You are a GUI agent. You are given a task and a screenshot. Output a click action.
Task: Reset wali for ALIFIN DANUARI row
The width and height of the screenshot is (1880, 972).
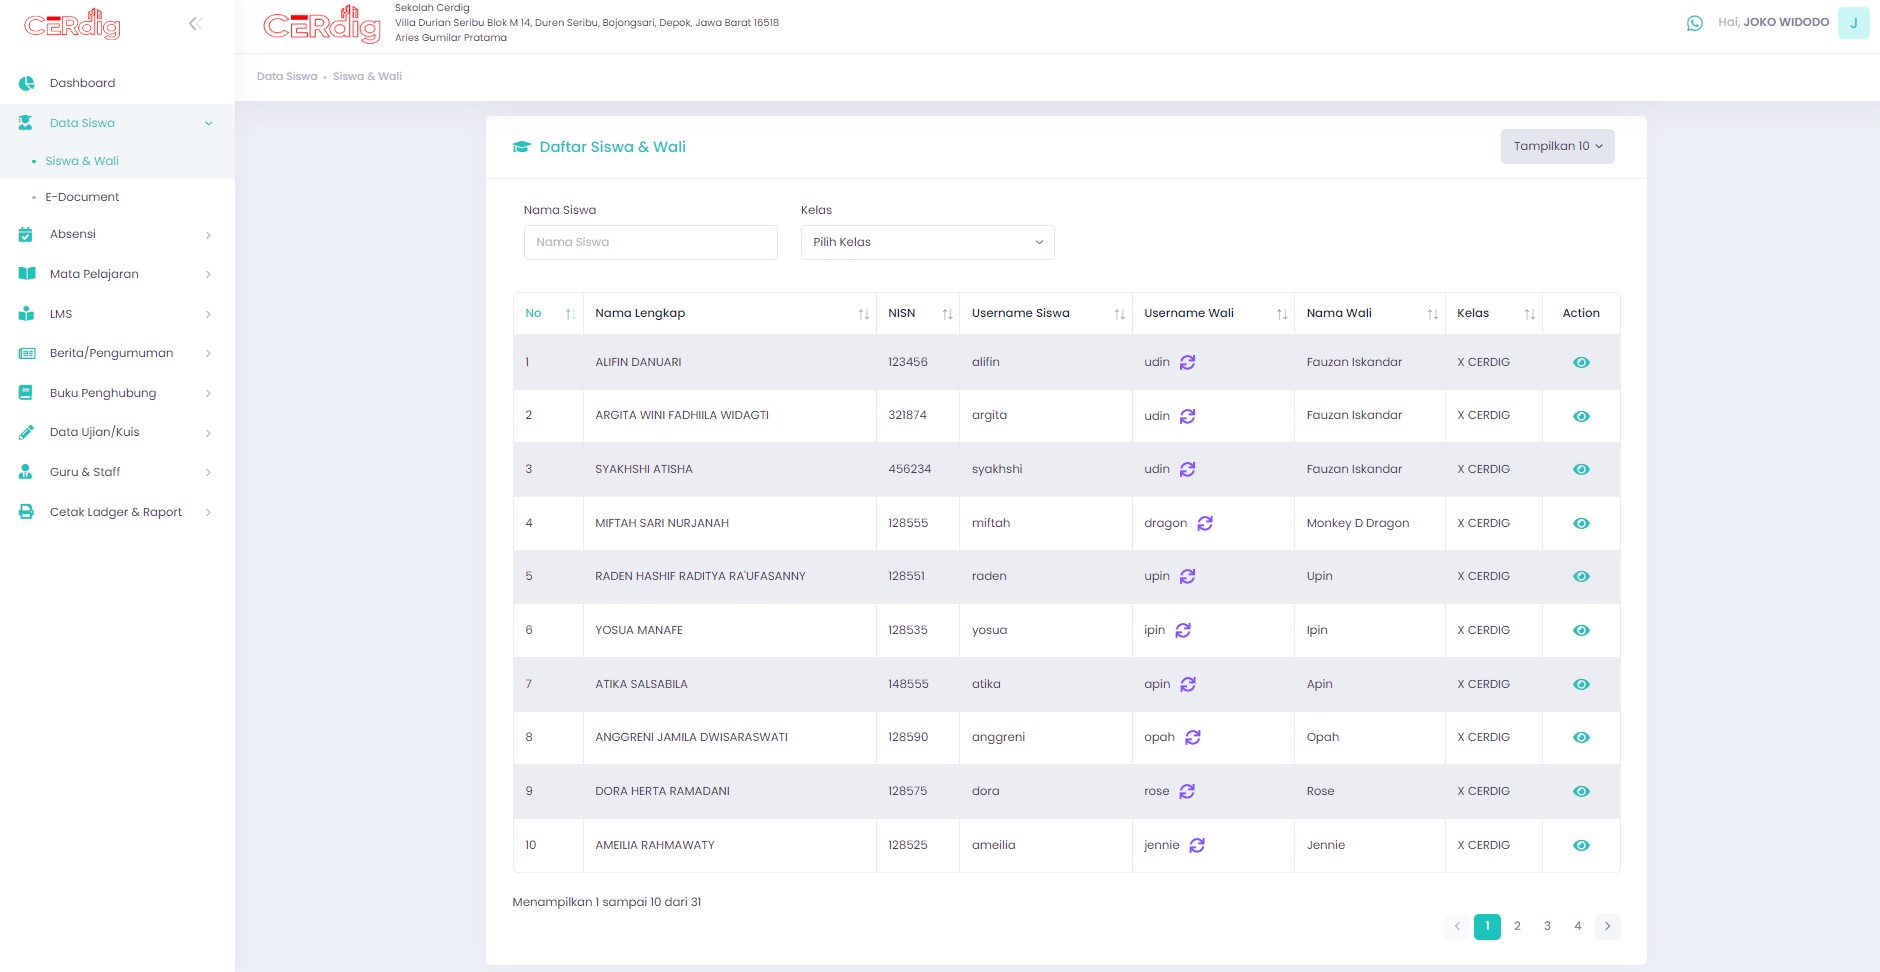click(x=1187, y=362)
